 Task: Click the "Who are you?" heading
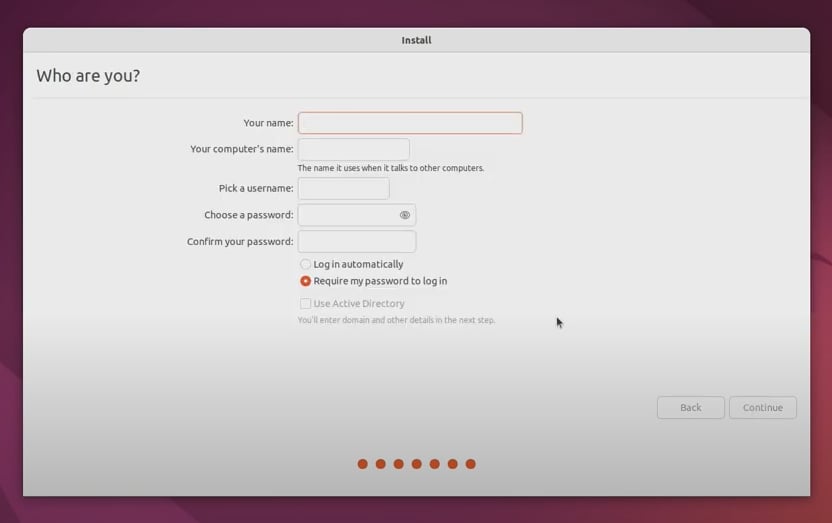88,76
